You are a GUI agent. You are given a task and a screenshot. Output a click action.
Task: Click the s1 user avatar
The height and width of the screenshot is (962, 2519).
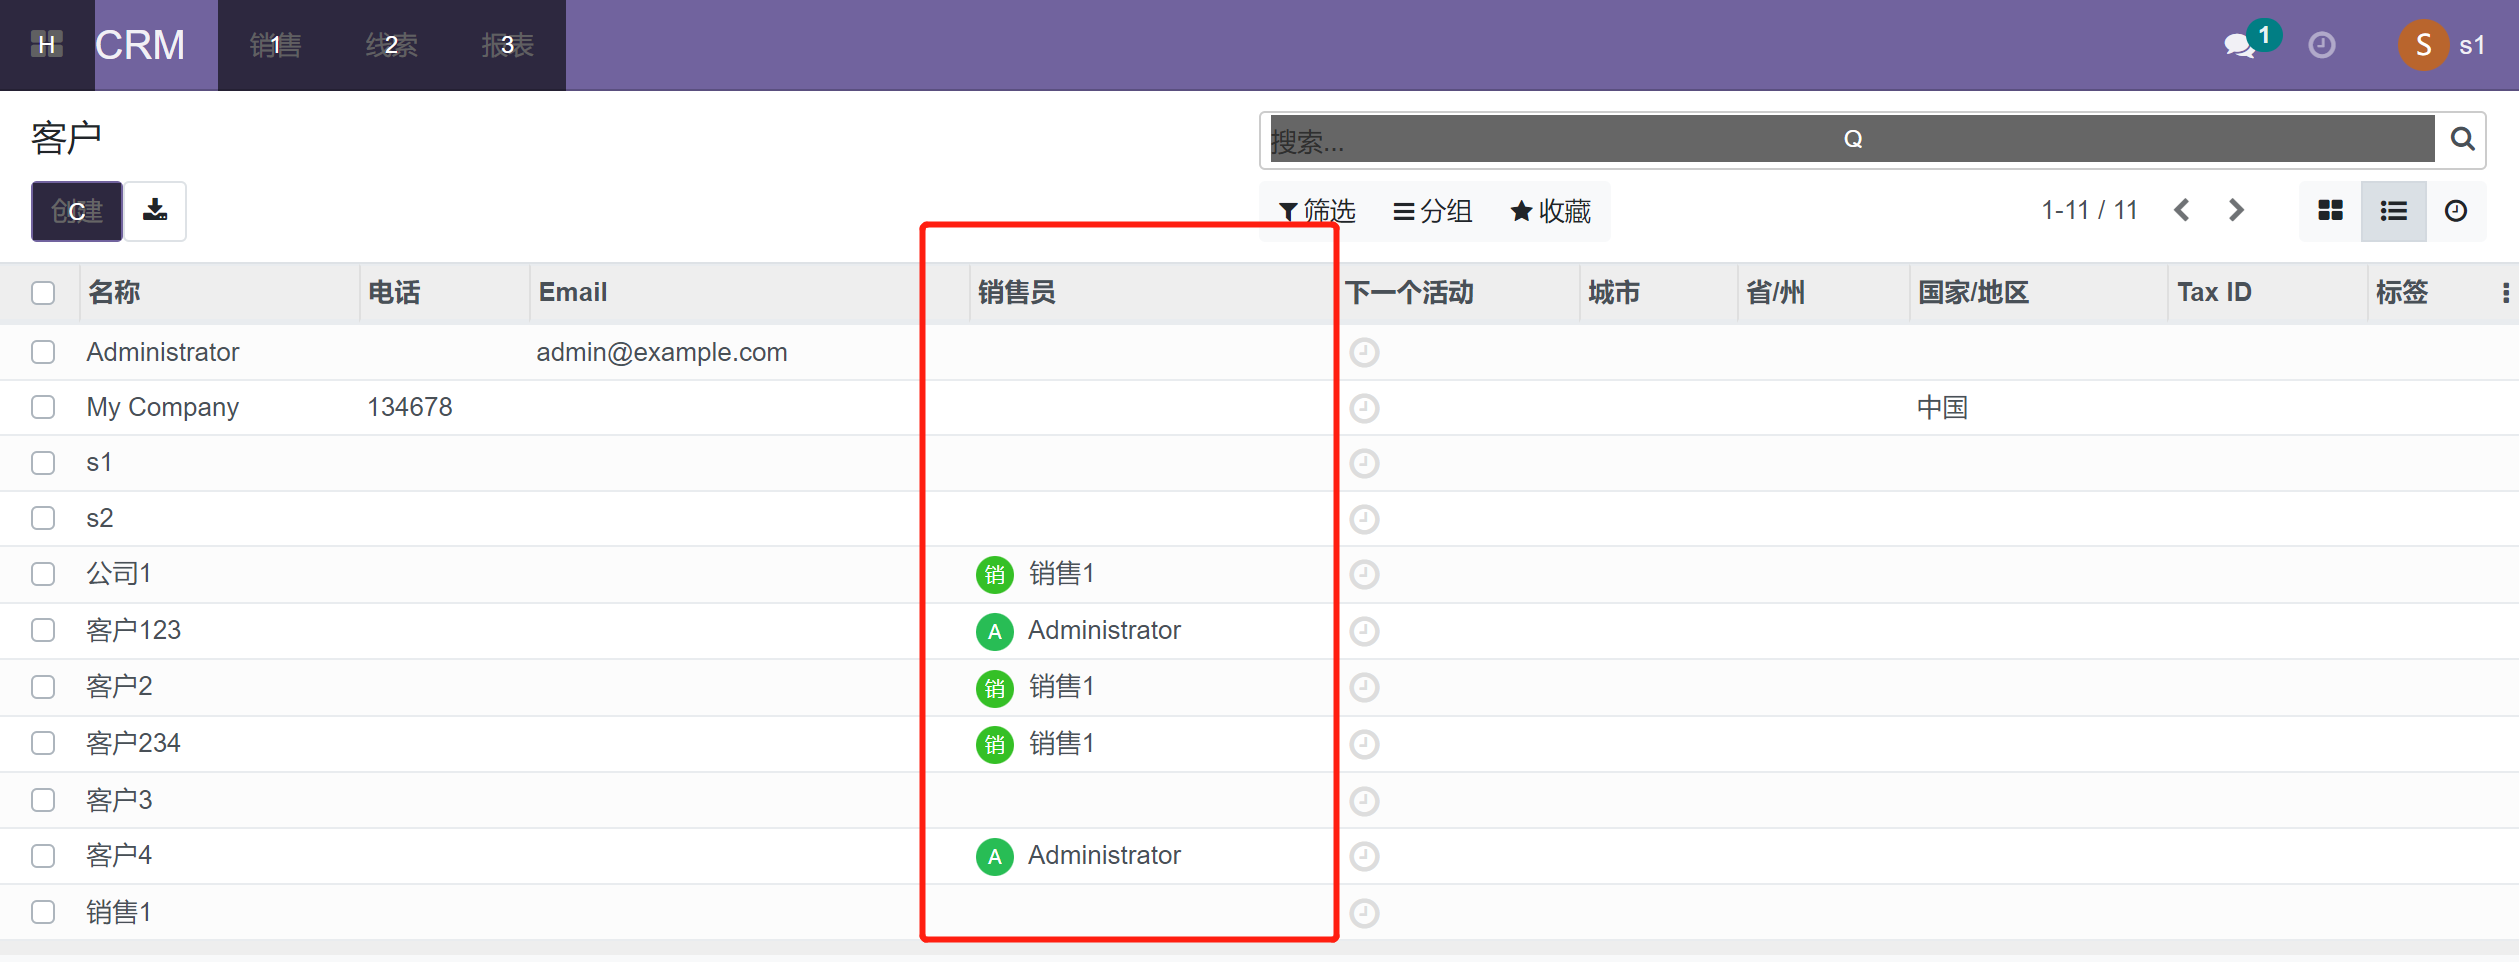(2422, 45)
